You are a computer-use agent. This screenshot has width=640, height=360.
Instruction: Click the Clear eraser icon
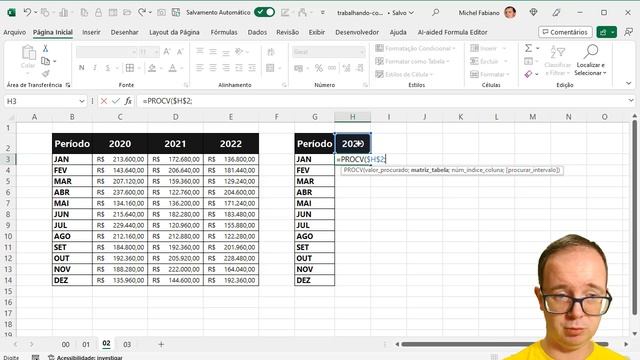(529, 74)
